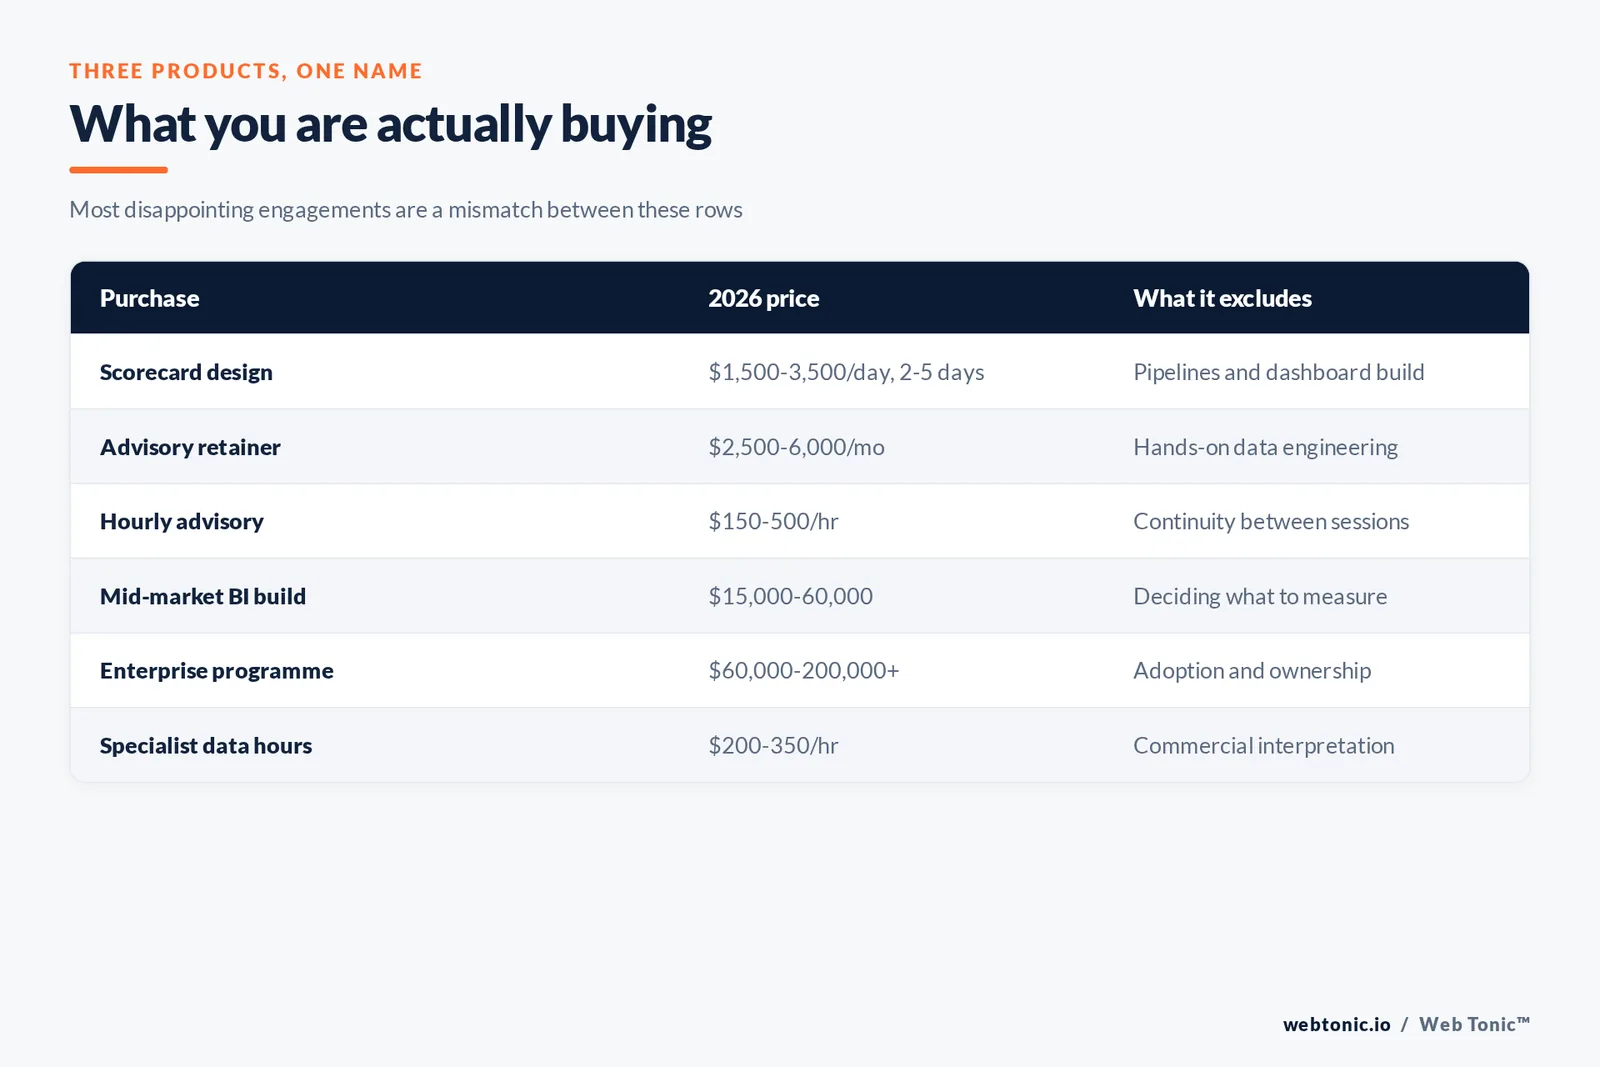
Task: Click the price '$150-500/hr'
Action: tap(773, 521)
